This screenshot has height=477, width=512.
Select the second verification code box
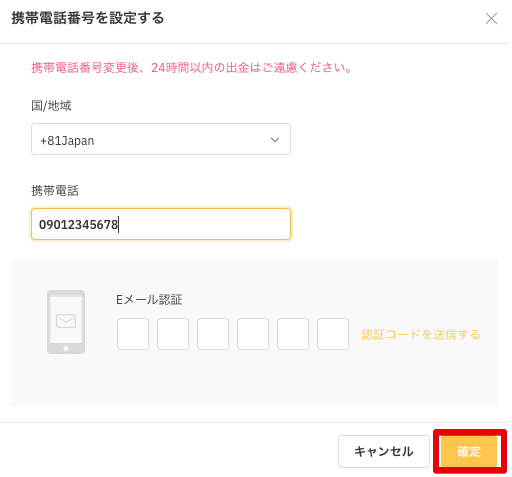173,334
